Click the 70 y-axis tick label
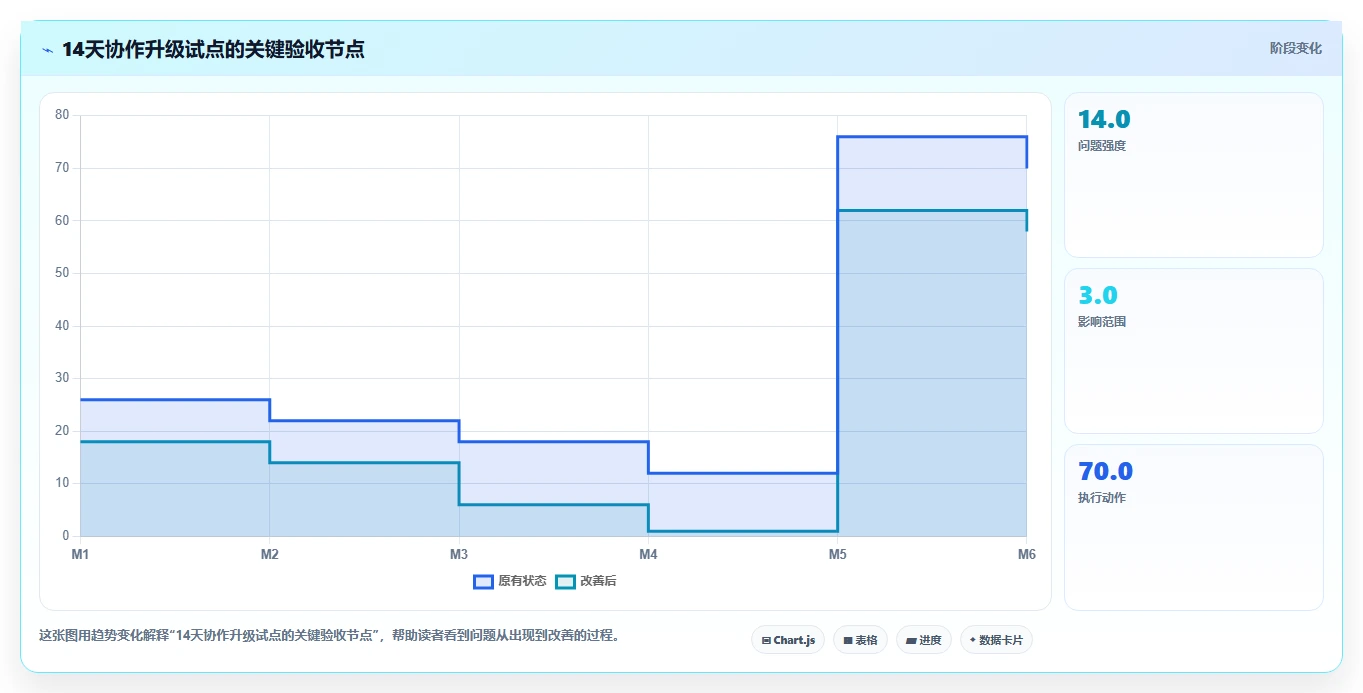This screenshot has height=693, width=1363. [62, 168]
